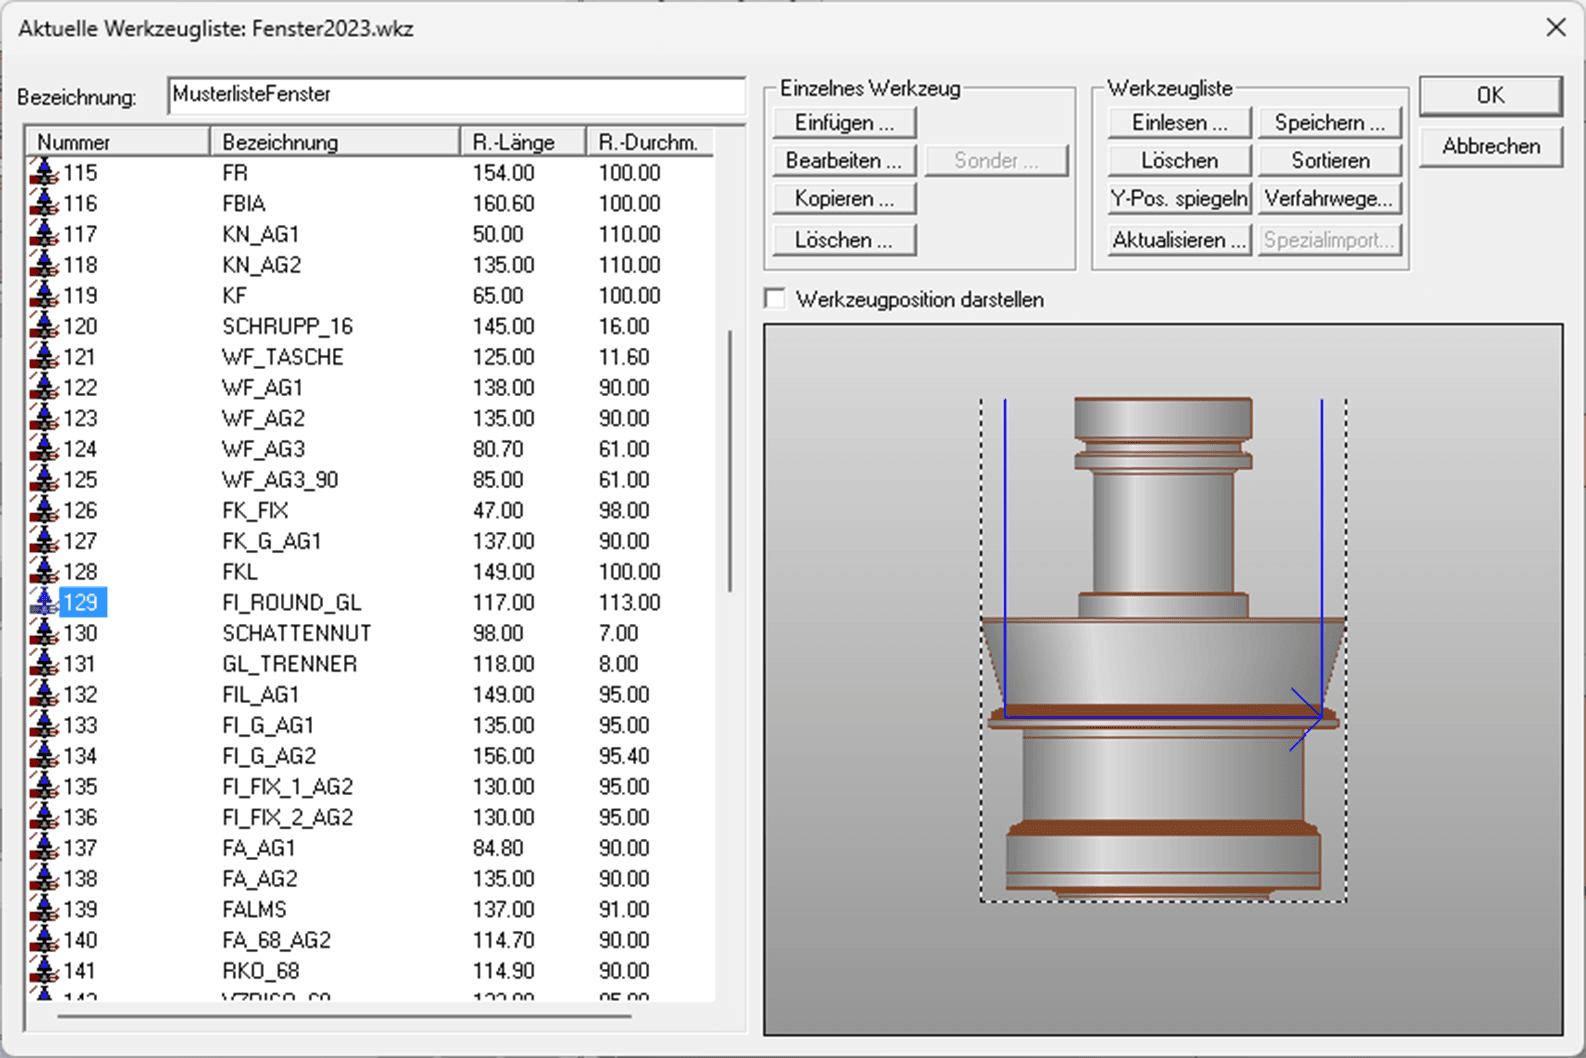
Task: Select the highlighted tool icon for 129
Action: [44, 602]
